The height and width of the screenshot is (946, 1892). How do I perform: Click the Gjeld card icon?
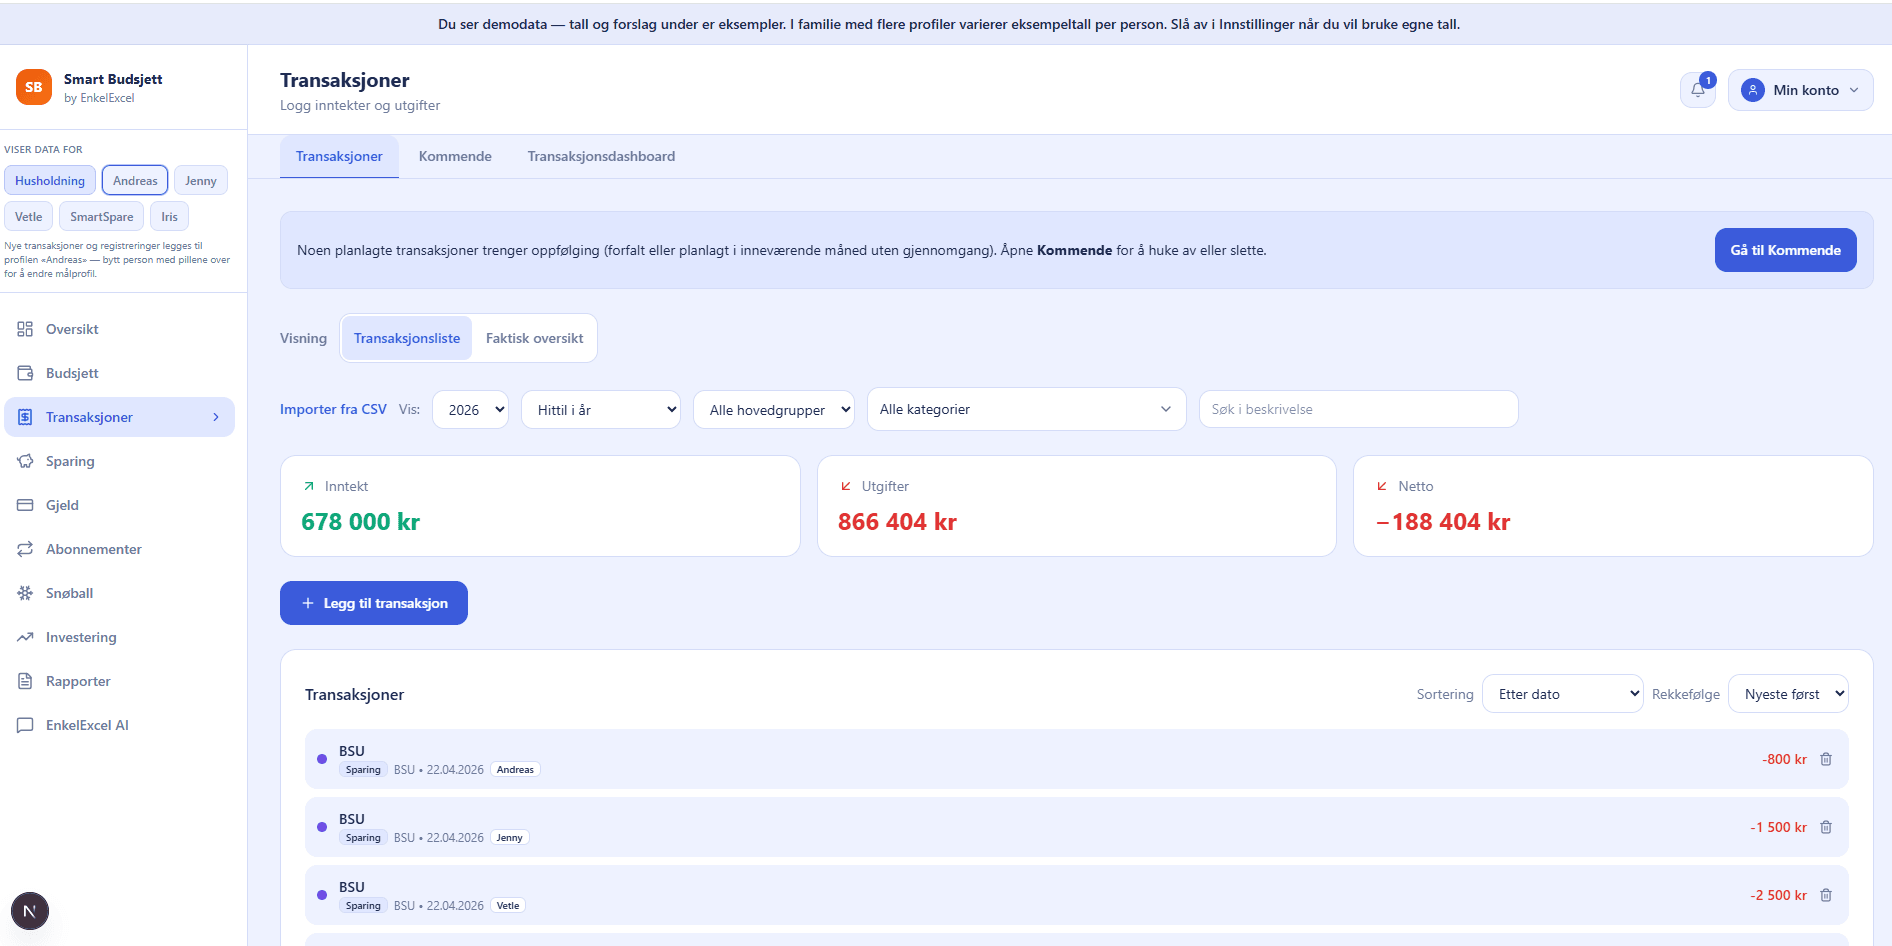(x=25, y=505)
